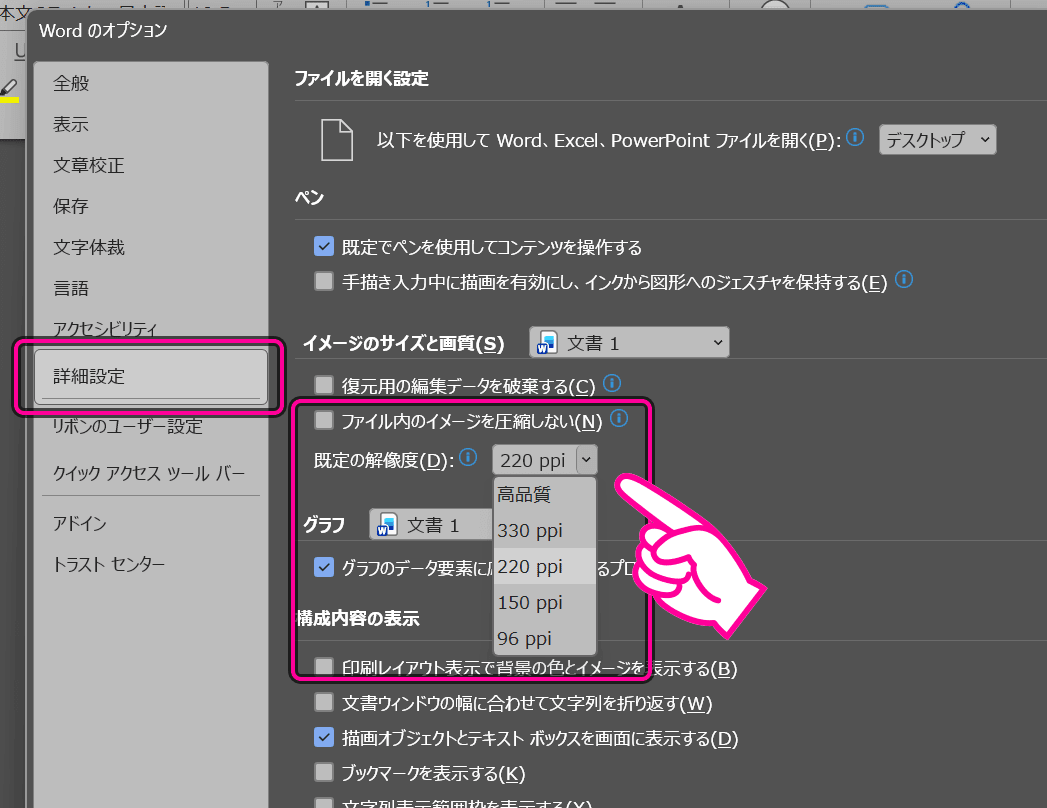Open クイック アクセス ツール バー settings

point(151,473)
